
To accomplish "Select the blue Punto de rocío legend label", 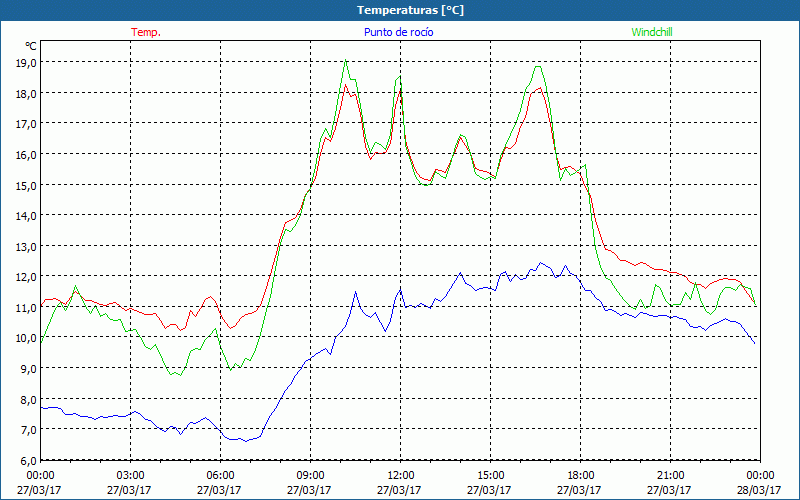I will [398, 32].
